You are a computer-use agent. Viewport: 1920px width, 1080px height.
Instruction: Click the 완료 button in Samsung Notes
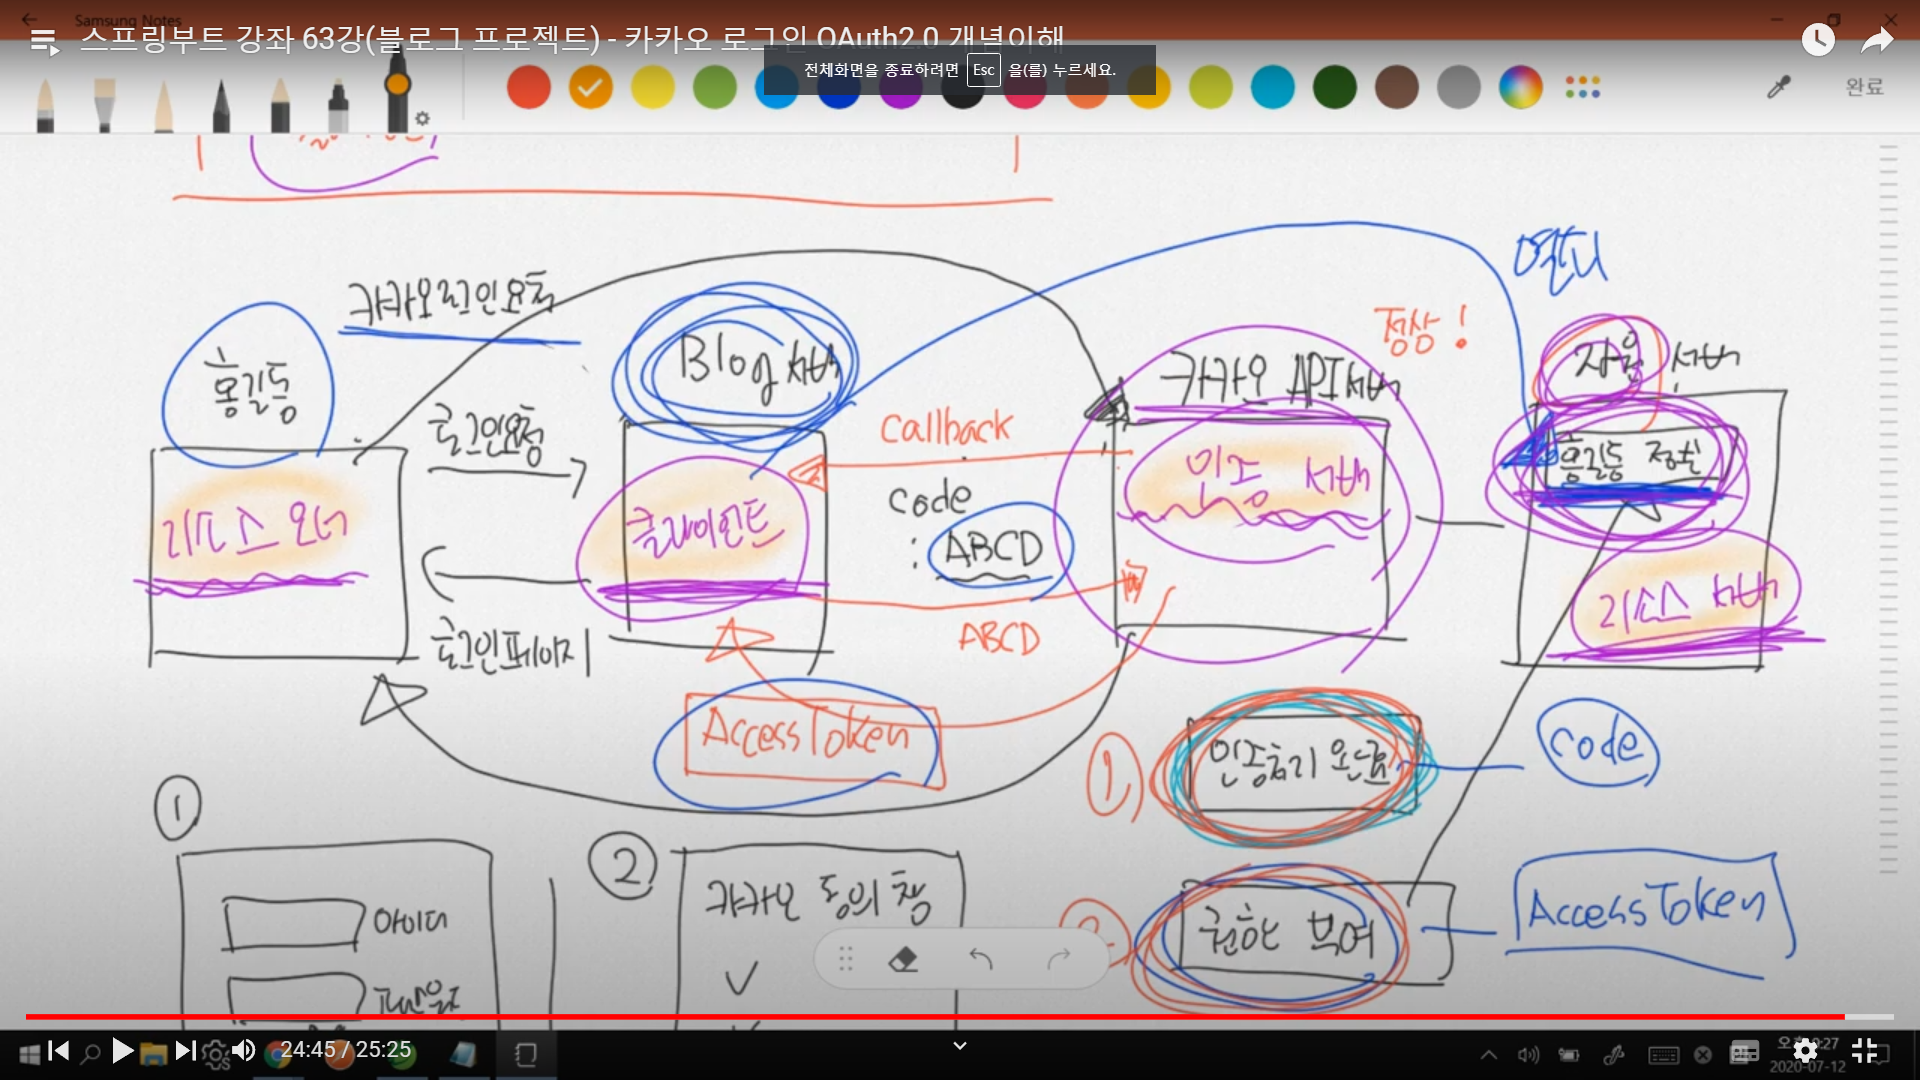pyautogui.click(x=1864, y=87)
